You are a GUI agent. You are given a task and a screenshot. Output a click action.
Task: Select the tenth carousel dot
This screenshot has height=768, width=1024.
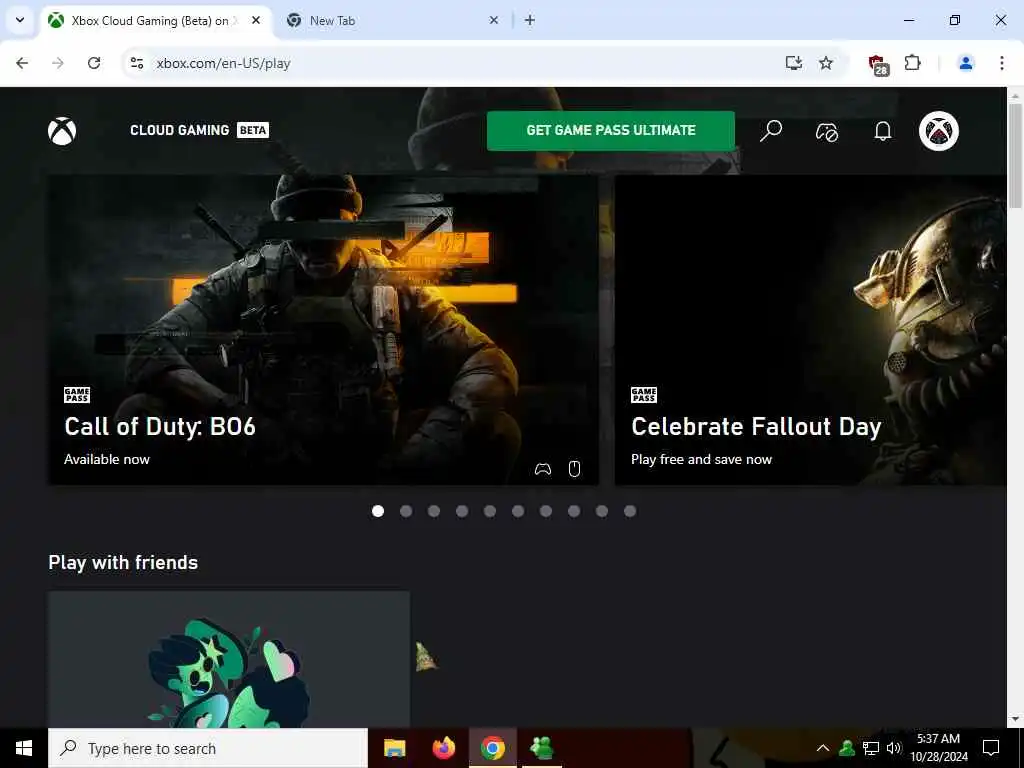[630, 511]
